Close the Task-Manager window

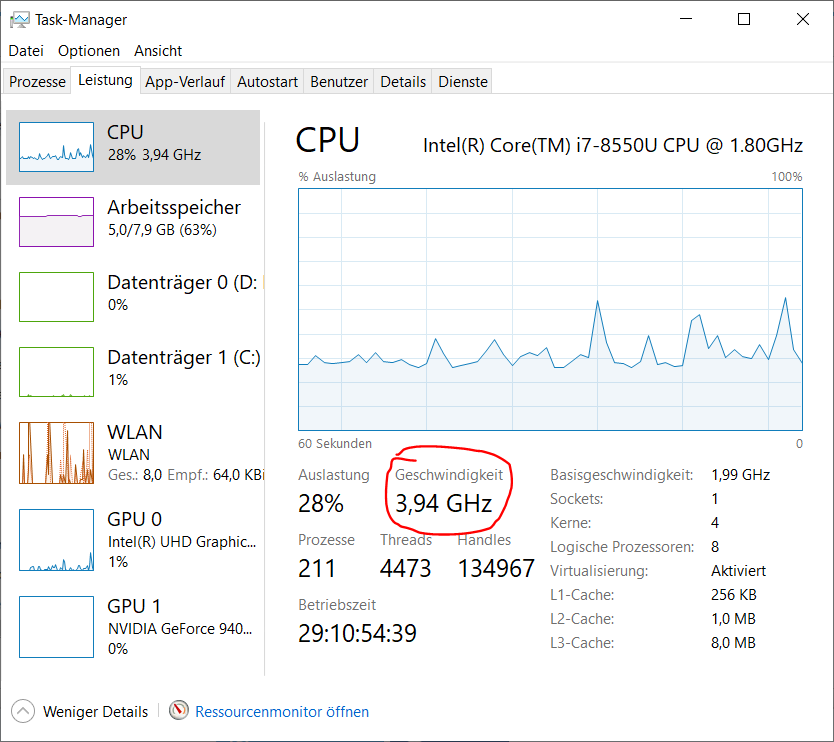pos(803,19)
